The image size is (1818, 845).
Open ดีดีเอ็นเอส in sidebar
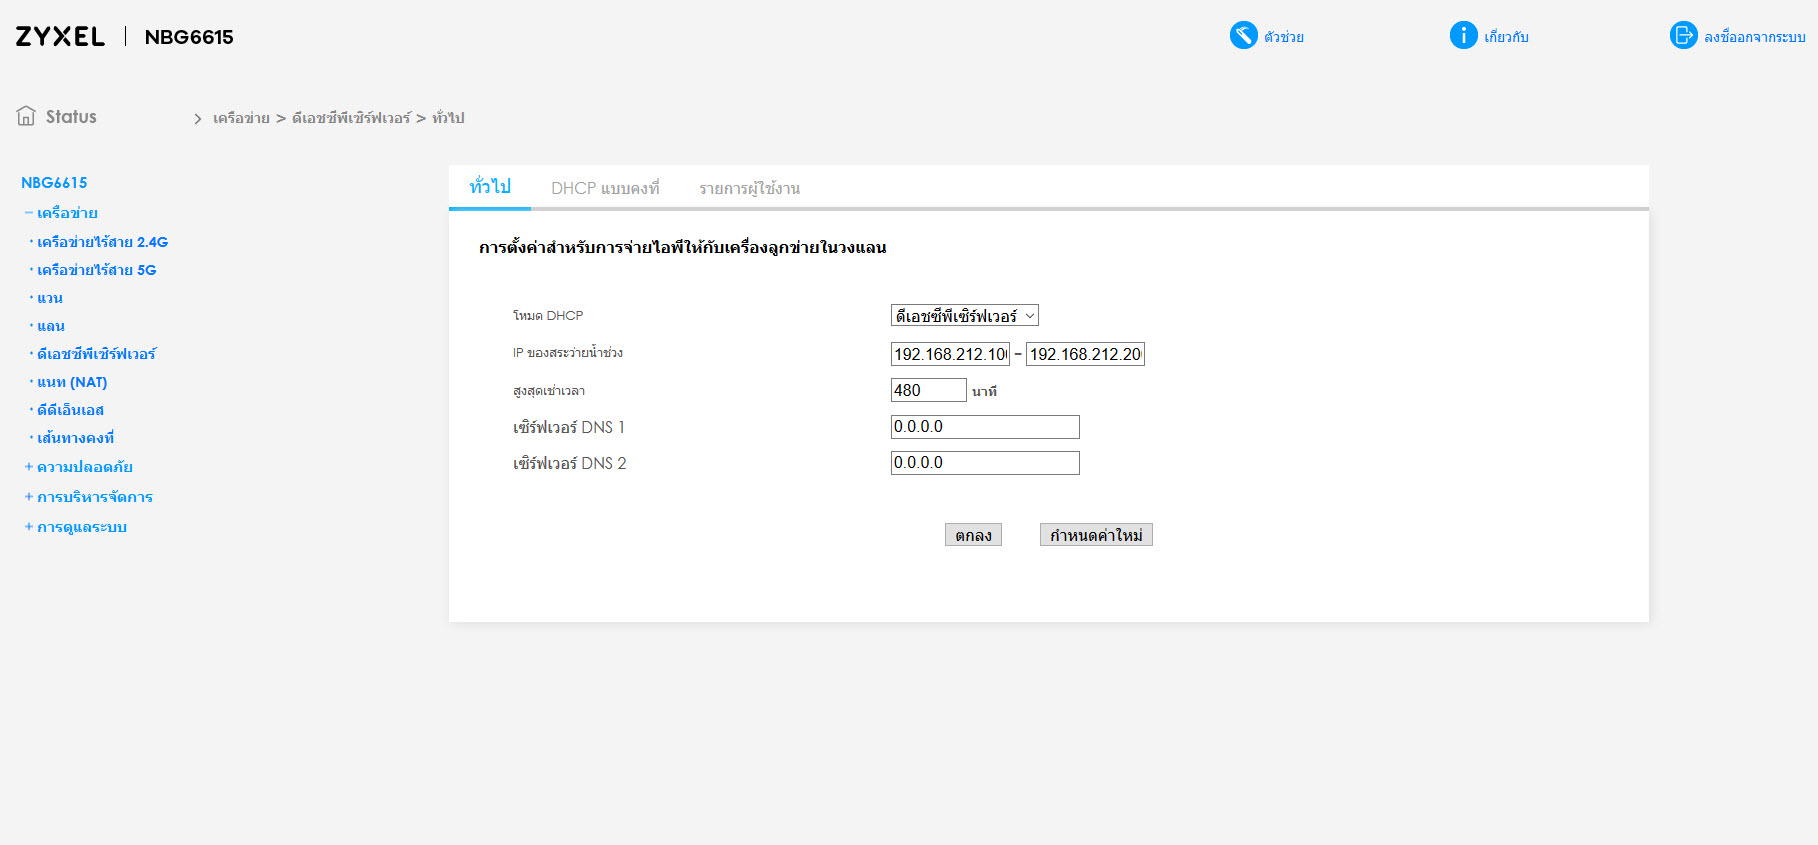(70, 410)
